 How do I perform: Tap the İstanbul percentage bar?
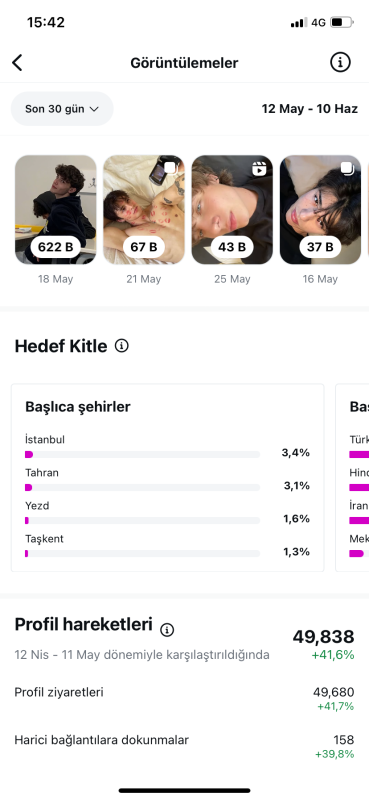(142, 454)
